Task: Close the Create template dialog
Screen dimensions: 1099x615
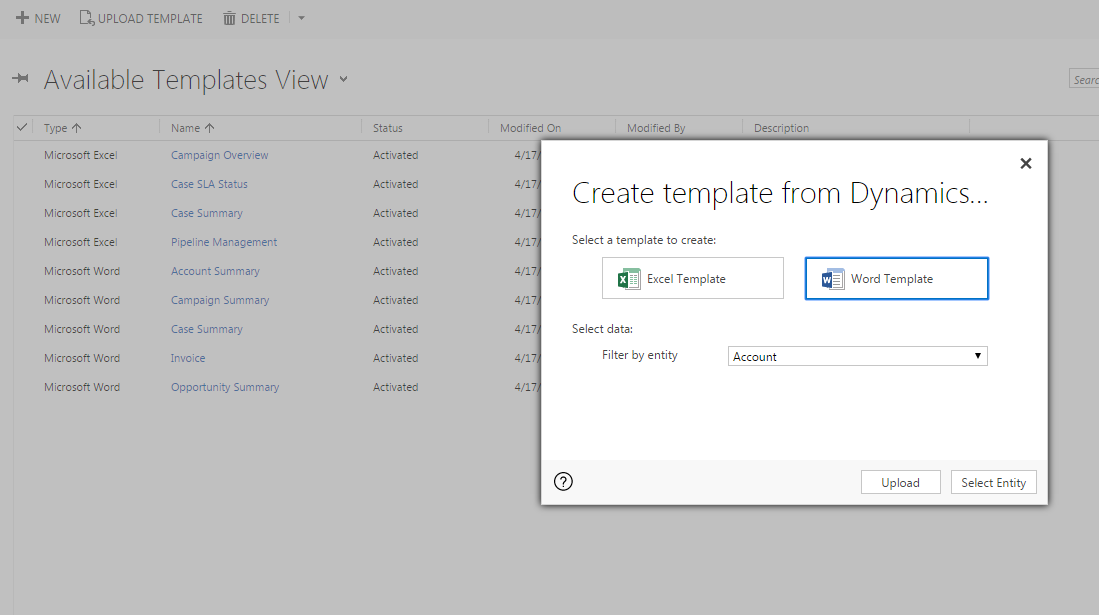Action: point(1025,163)
